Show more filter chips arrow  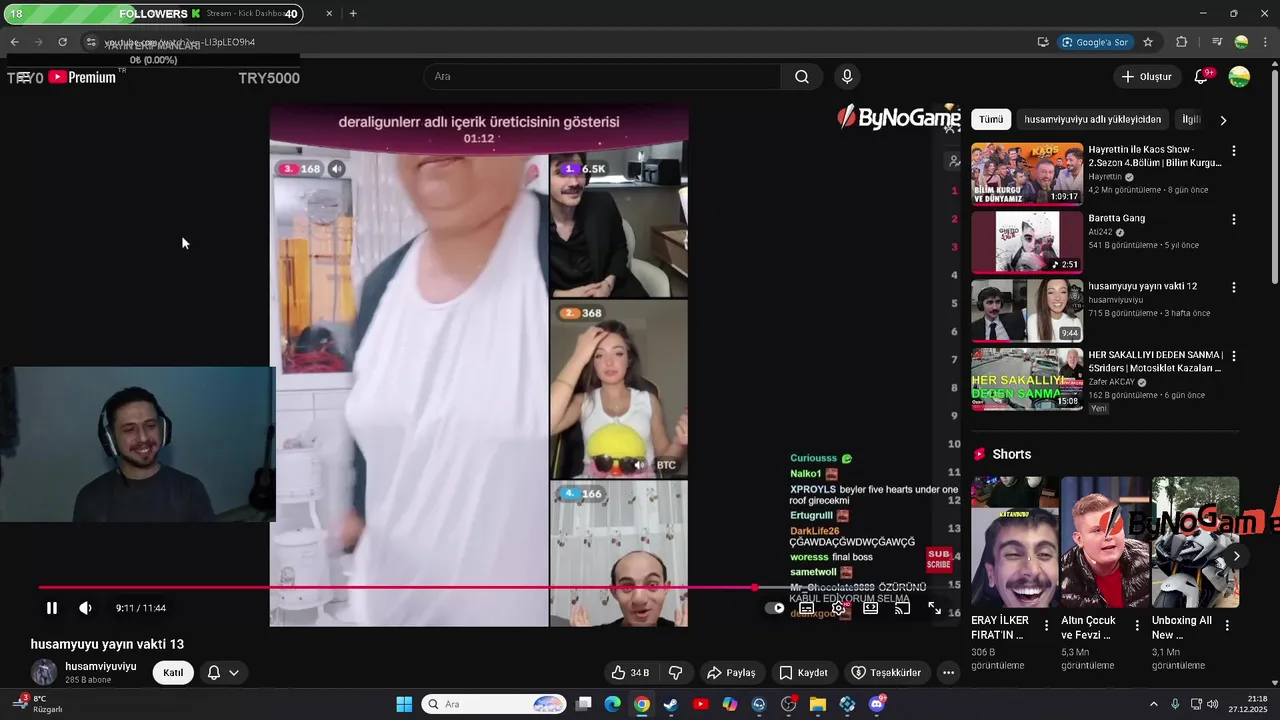coord(1223,120)
